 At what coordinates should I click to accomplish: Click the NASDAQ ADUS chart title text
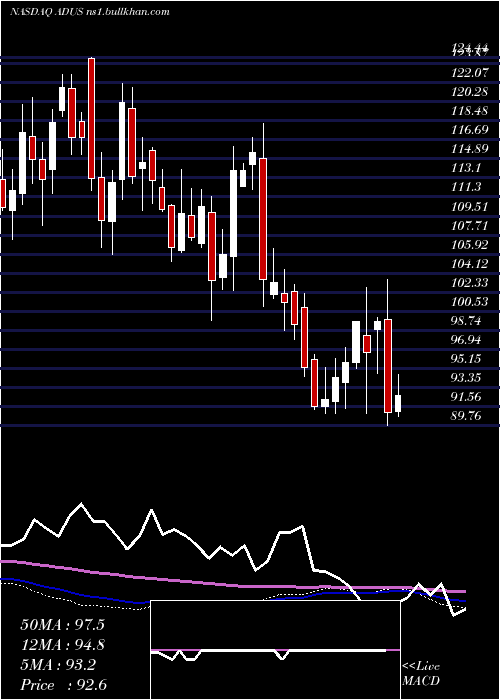click(90, 12)
